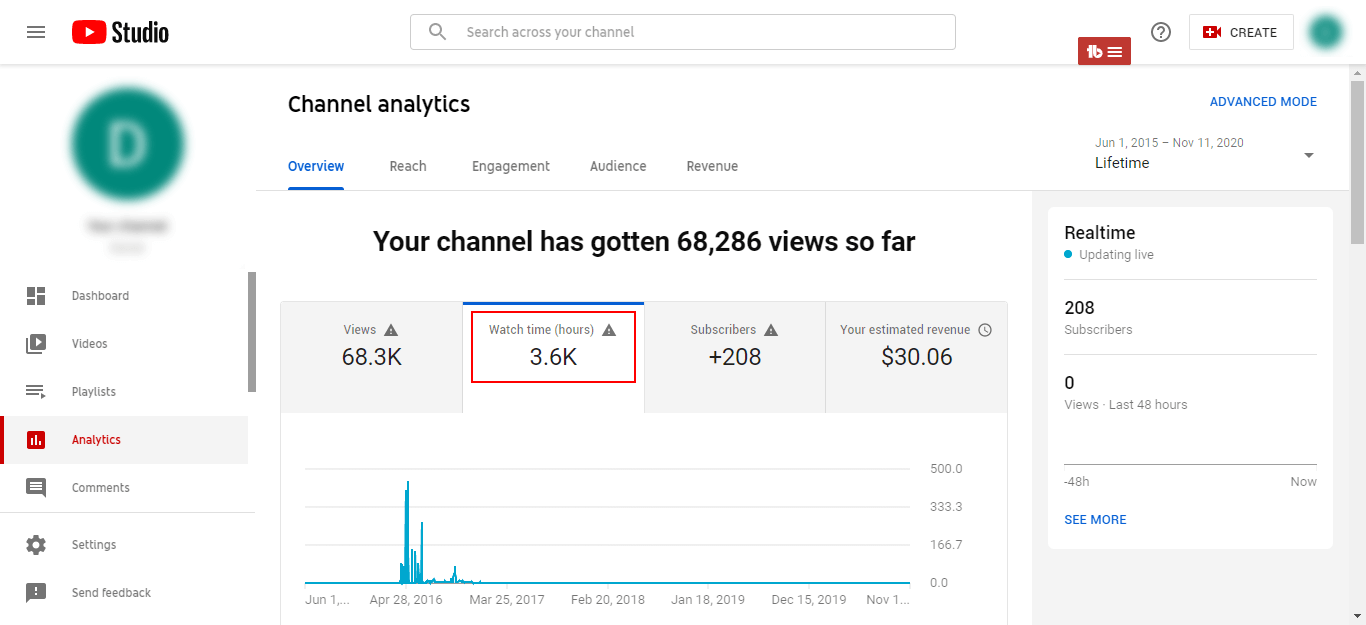This screenshot has width=1366, height=625.
Task: Select the Subscribers metric card
Action: (x=735, y=357)
